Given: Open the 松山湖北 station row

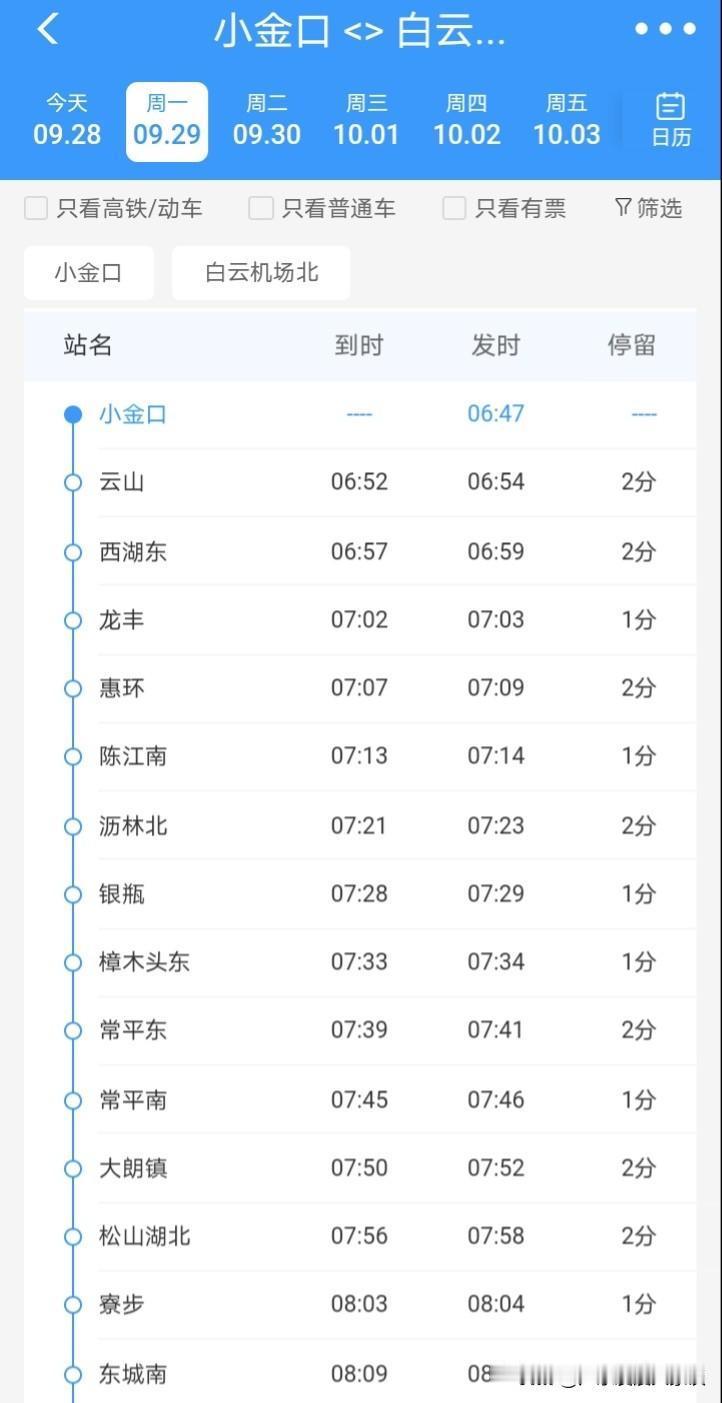Looking at the screenshot, I should pos(360,1237).
